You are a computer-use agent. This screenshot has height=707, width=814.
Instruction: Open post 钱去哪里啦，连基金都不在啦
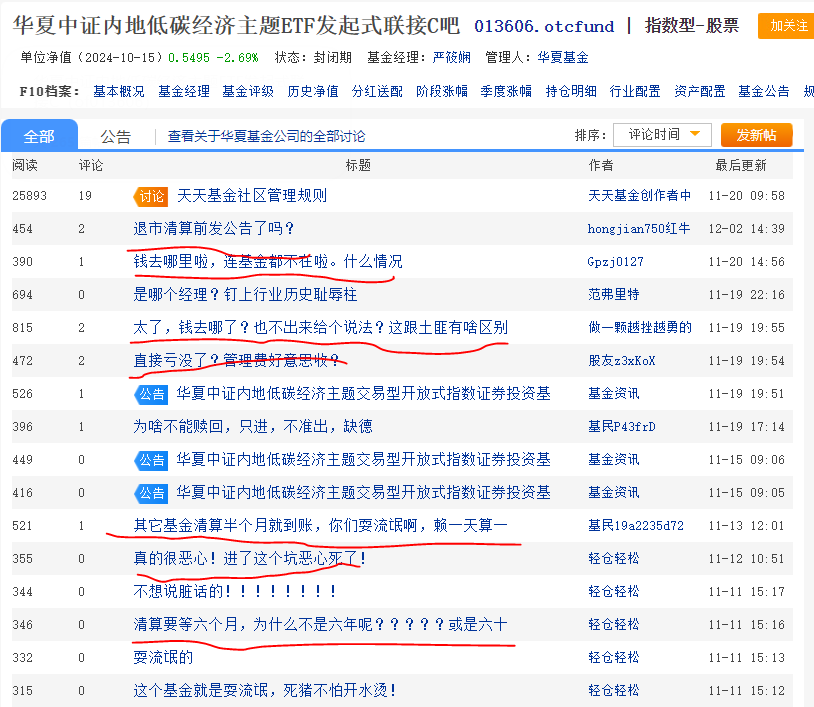pyautogui.click(x=268, y=262)
